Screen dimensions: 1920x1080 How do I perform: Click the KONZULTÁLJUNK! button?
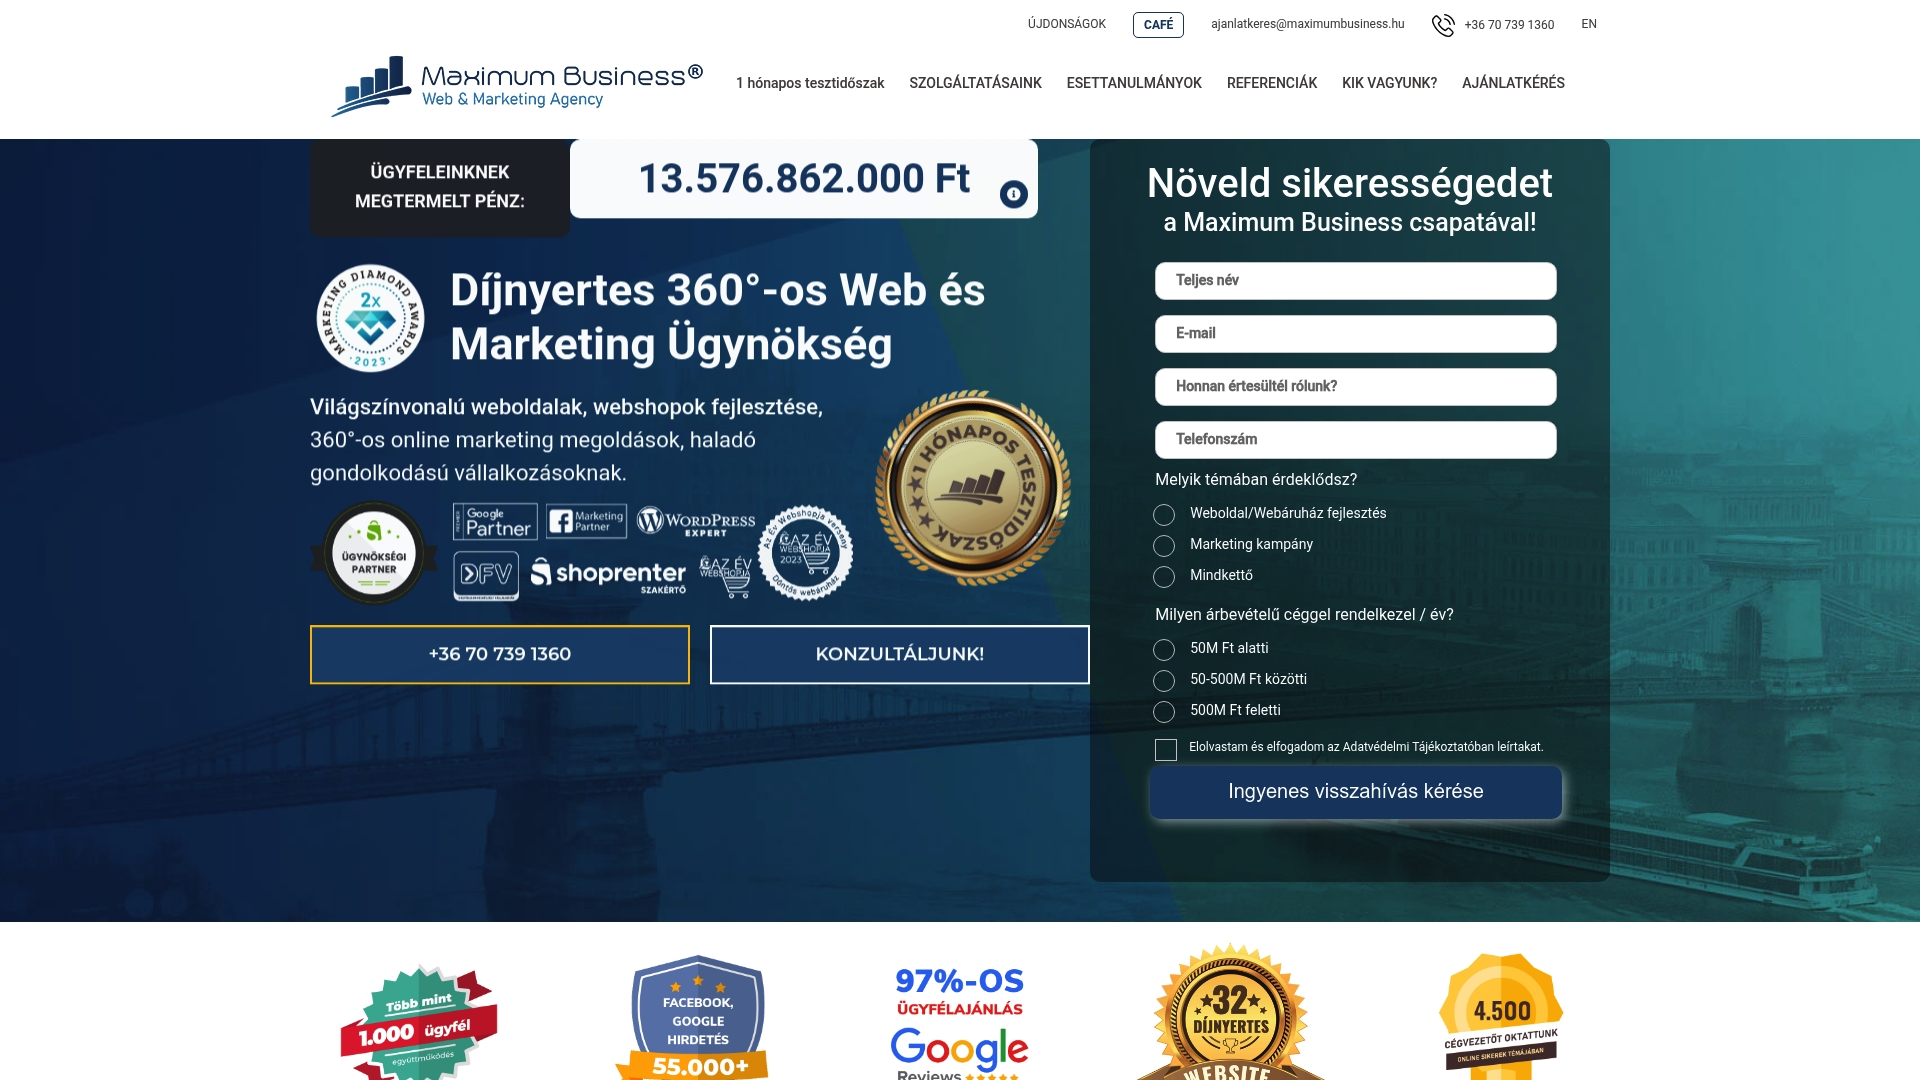coord(899,654)
